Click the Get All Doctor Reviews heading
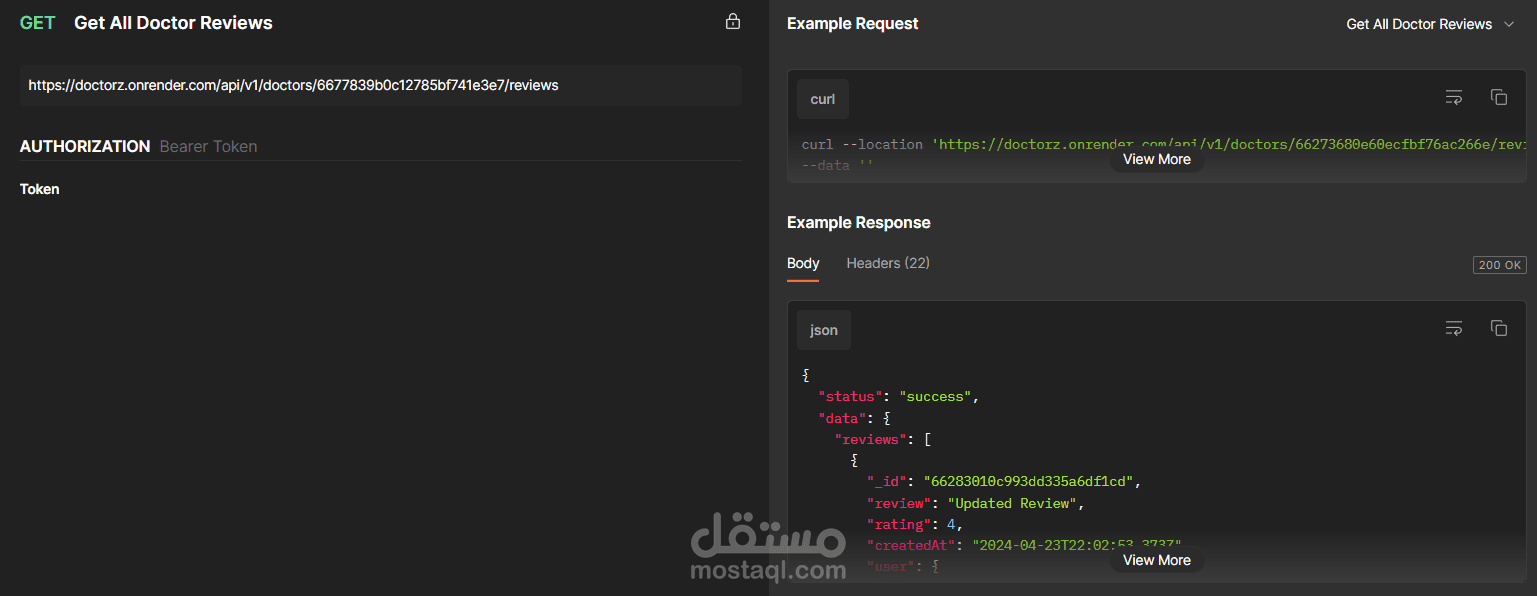This screenshot has width=1537, height=596. coord(173,23)
